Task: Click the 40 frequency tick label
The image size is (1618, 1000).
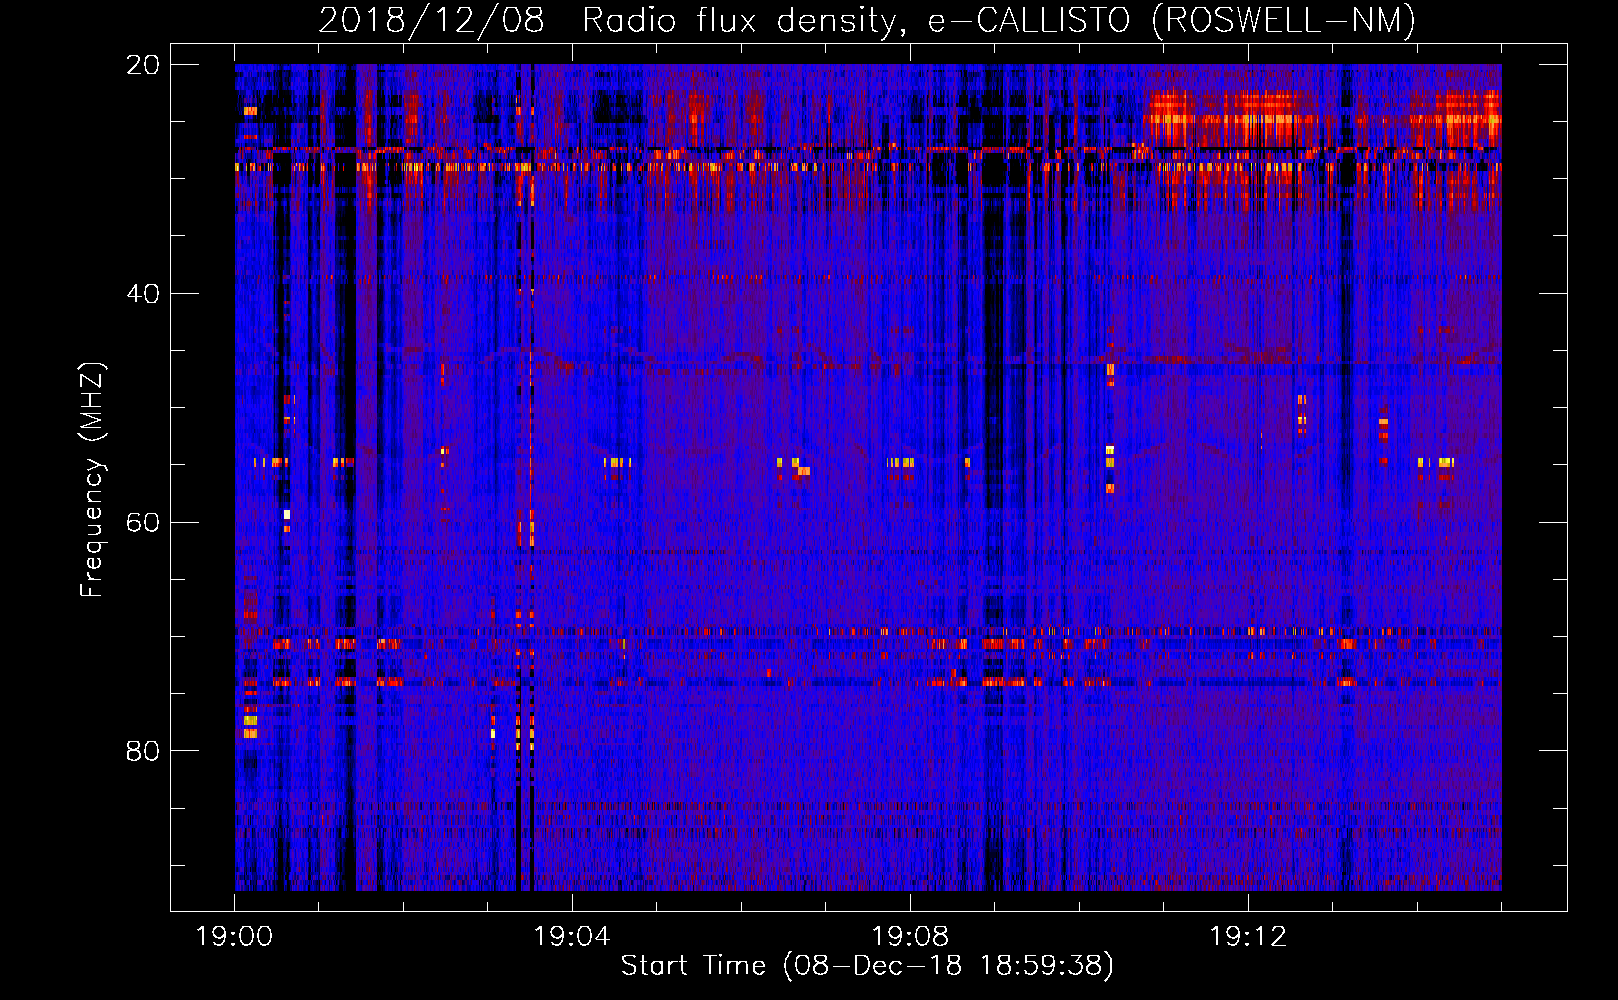Action: [x=143, y=294]
